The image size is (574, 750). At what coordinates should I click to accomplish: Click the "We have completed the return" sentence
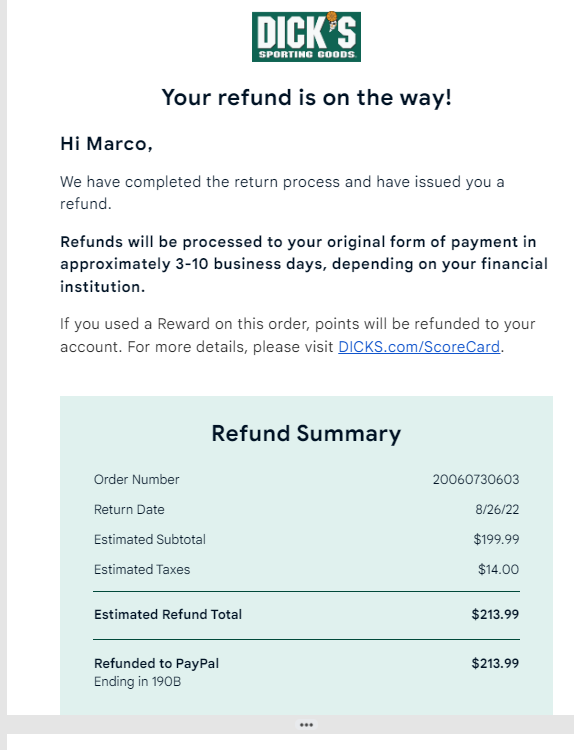(x=282, y=193)
